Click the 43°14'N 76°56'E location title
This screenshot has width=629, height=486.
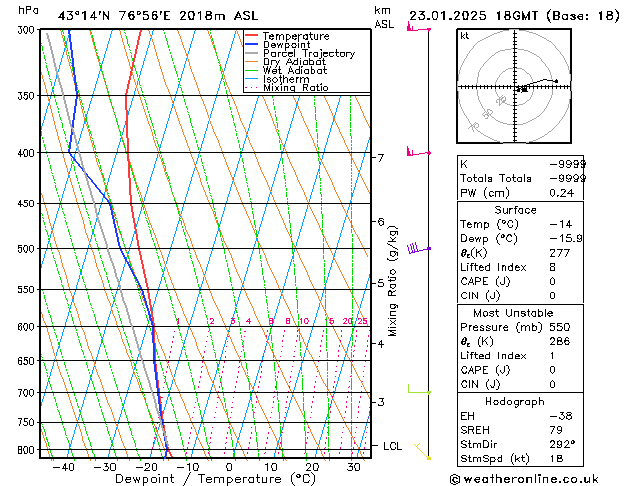(x=158, y=16)
